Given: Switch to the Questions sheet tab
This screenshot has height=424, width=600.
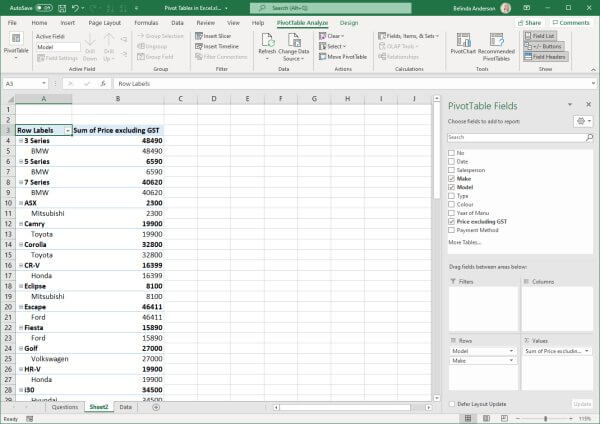Looking at the screenshot, I should click(x=65, y=407).
